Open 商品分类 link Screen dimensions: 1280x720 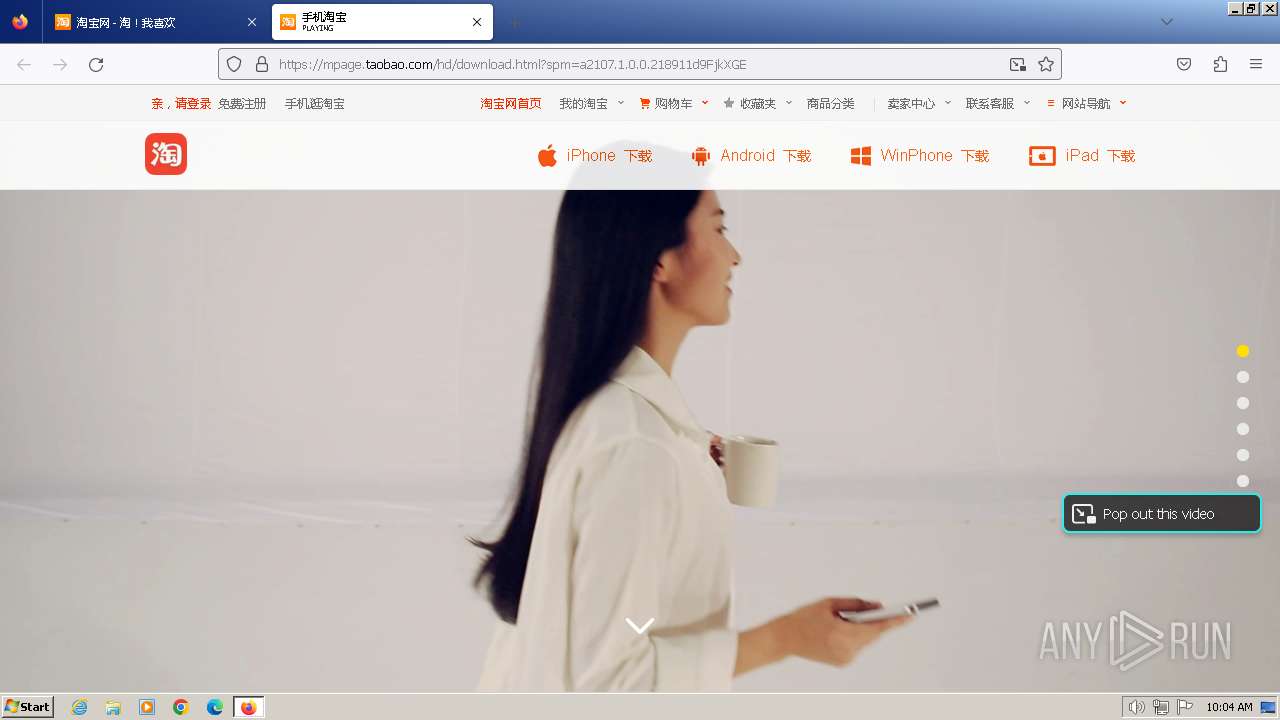(x=831, y=103)
